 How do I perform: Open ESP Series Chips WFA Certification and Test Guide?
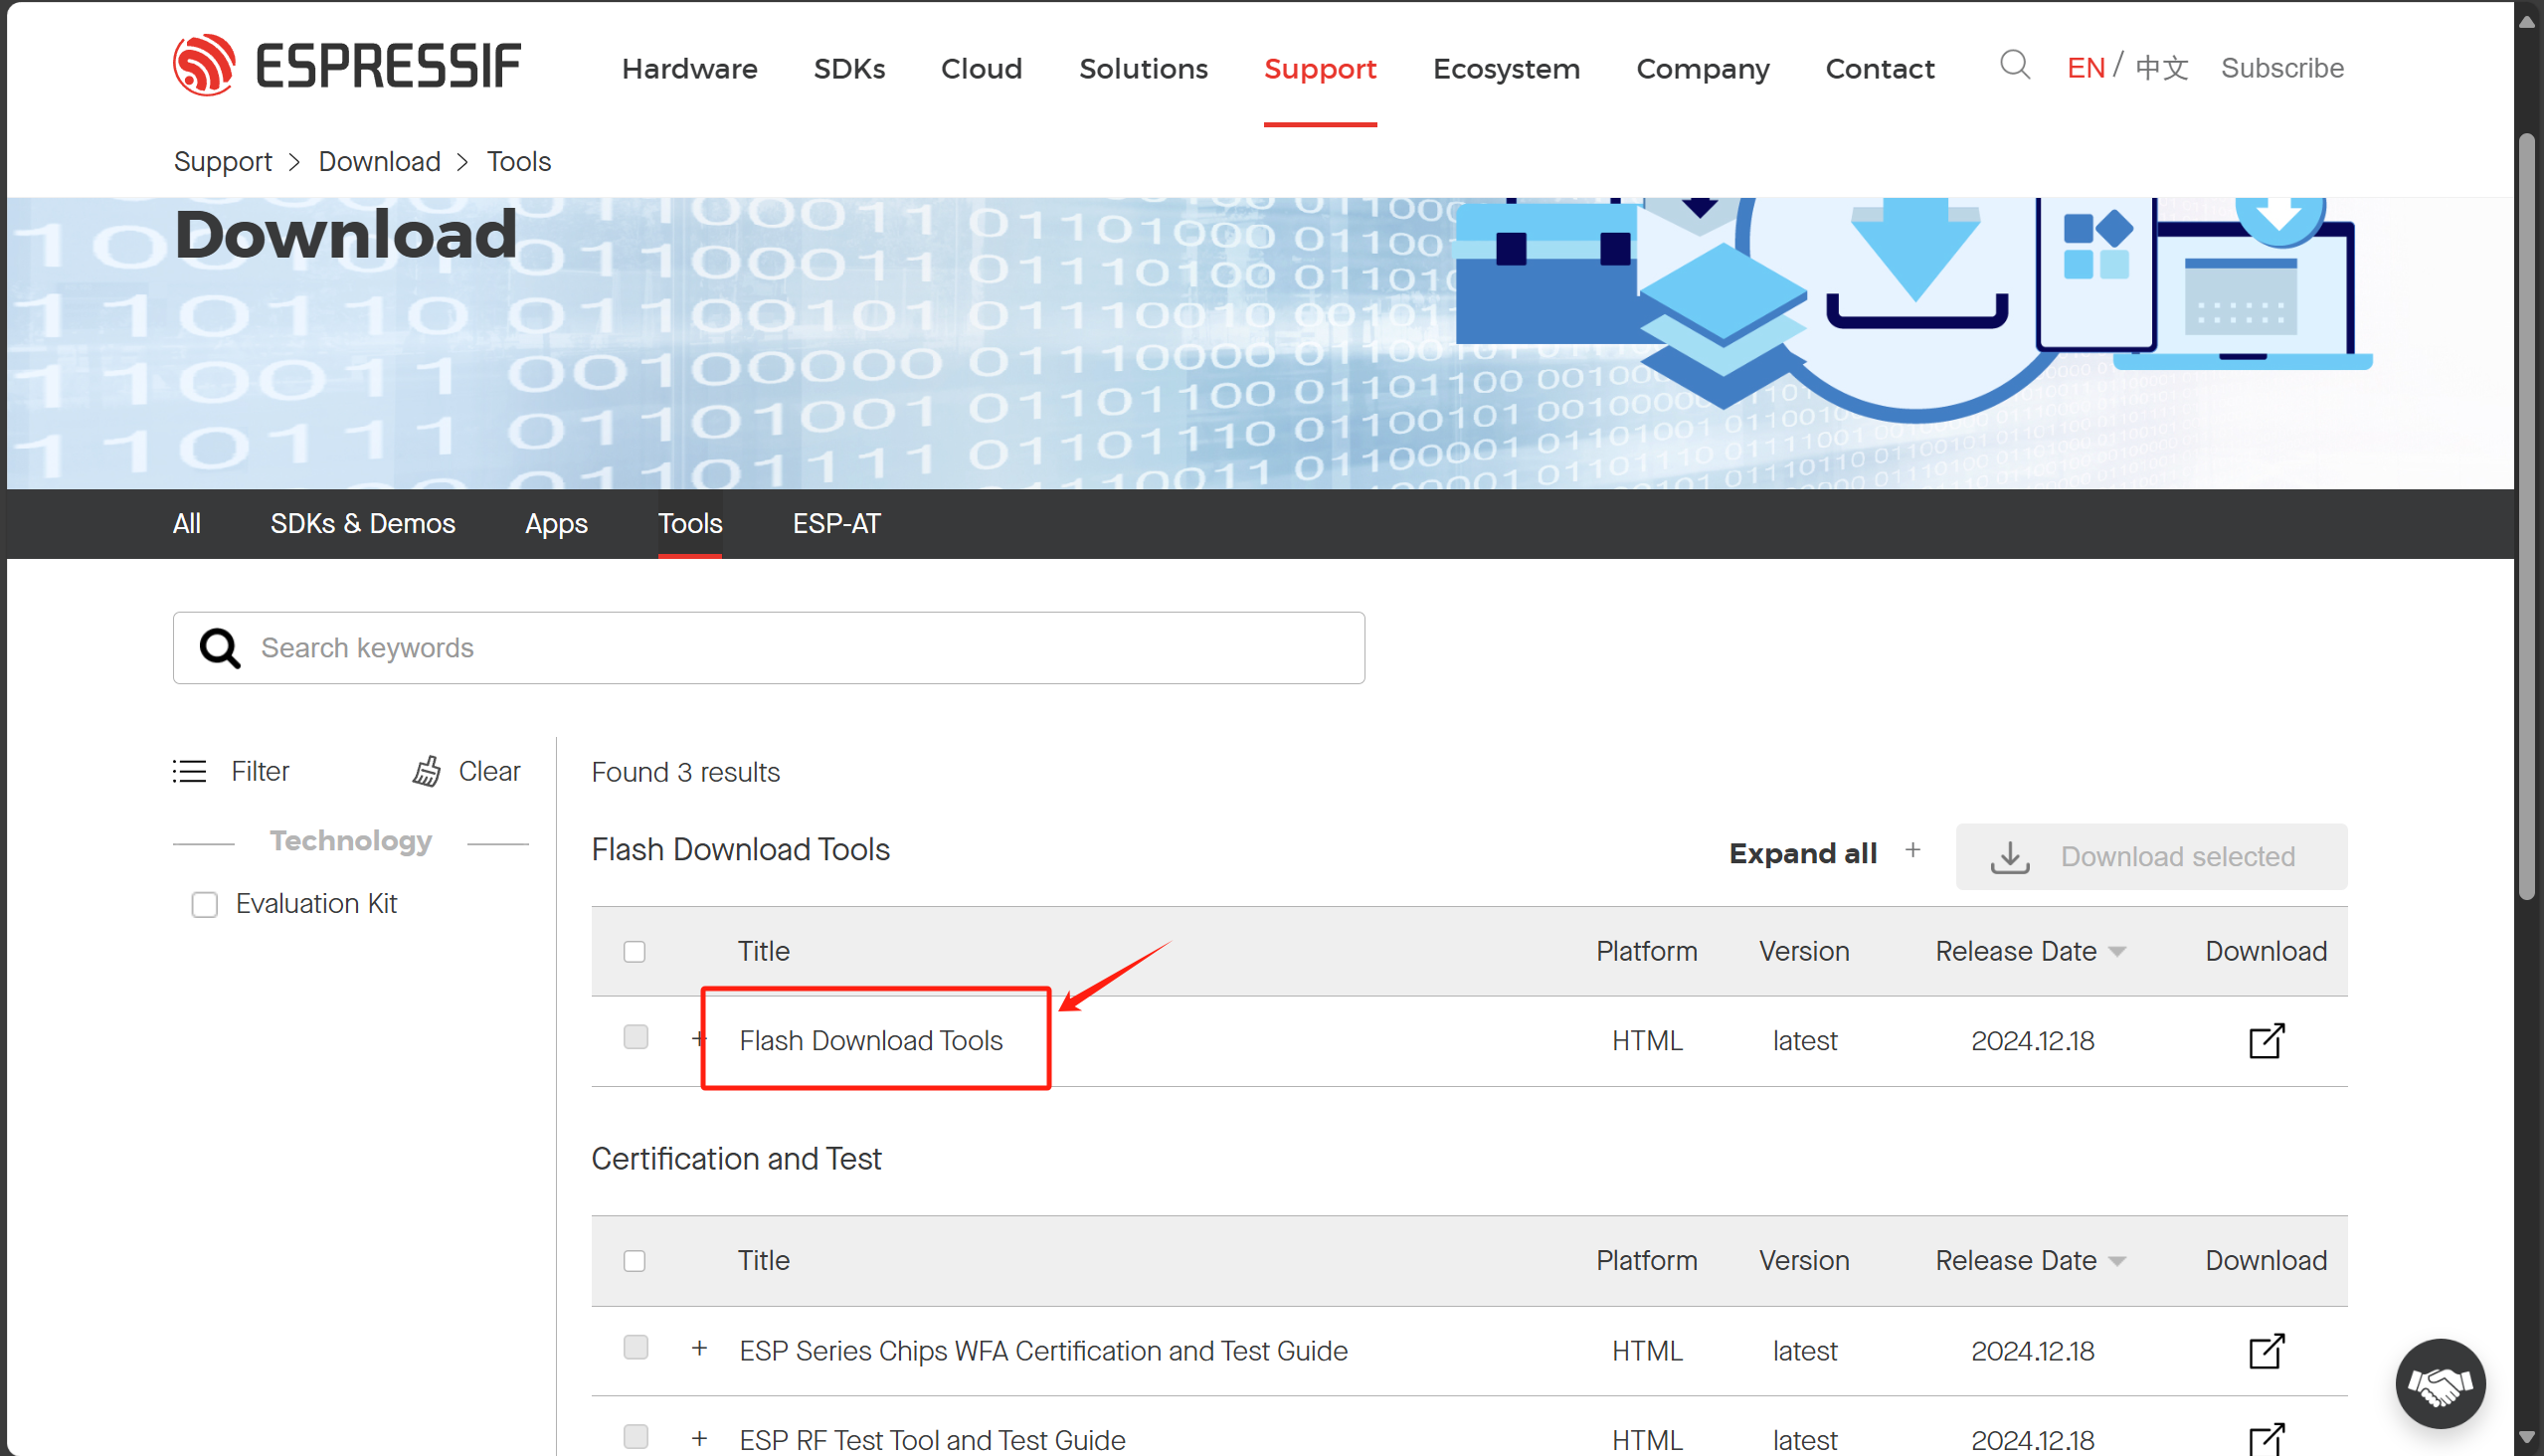[1043, 1351]
